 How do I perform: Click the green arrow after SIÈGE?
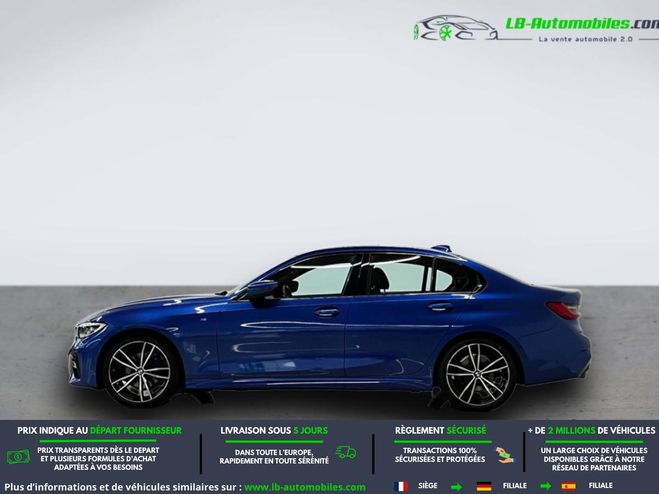tap(456, 487)
